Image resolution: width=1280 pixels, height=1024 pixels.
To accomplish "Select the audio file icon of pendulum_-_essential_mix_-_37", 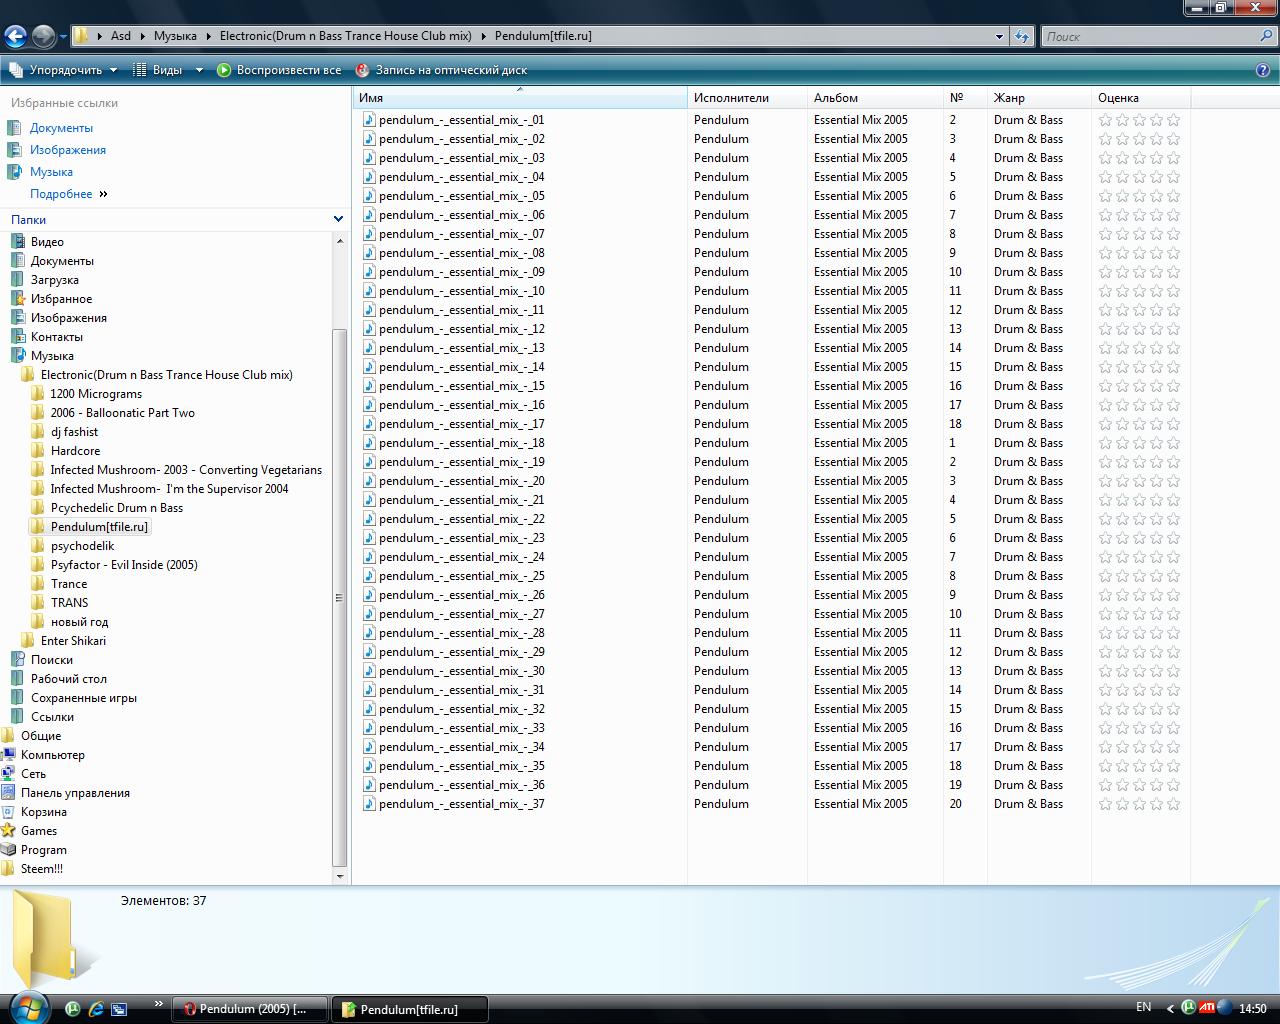I will click(369, 804).
